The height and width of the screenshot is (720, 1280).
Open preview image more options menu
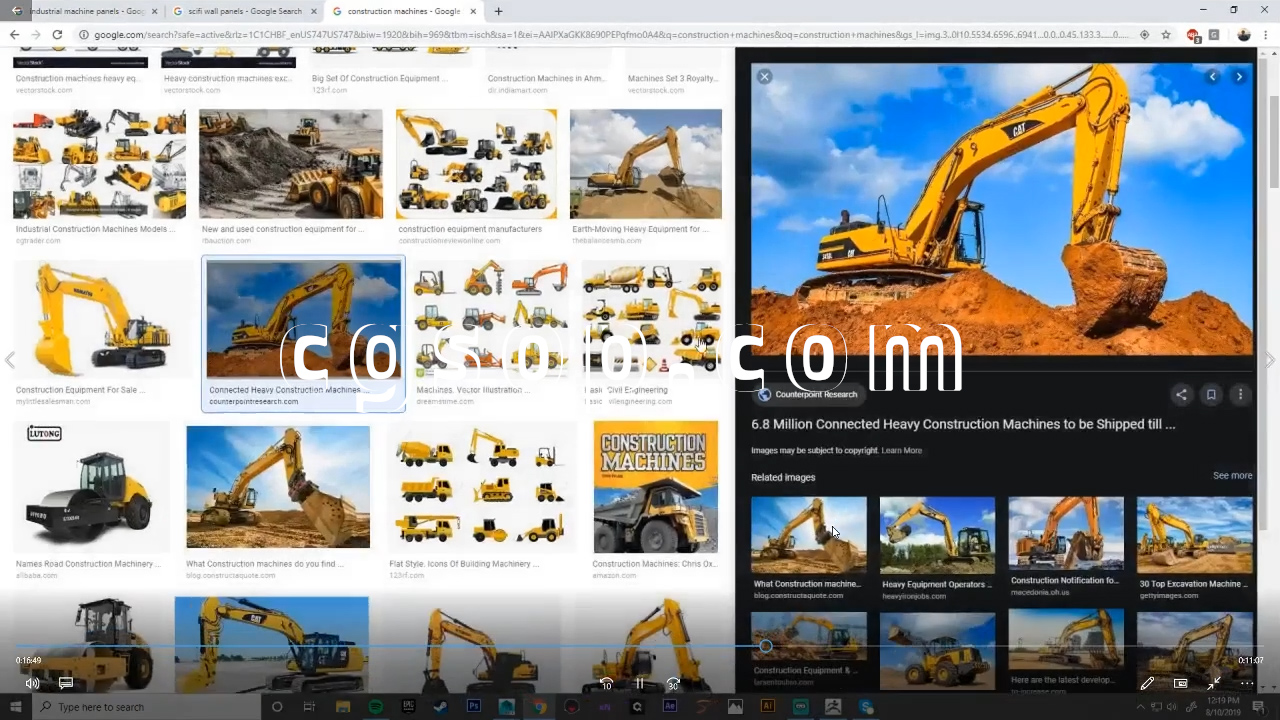1240,394
